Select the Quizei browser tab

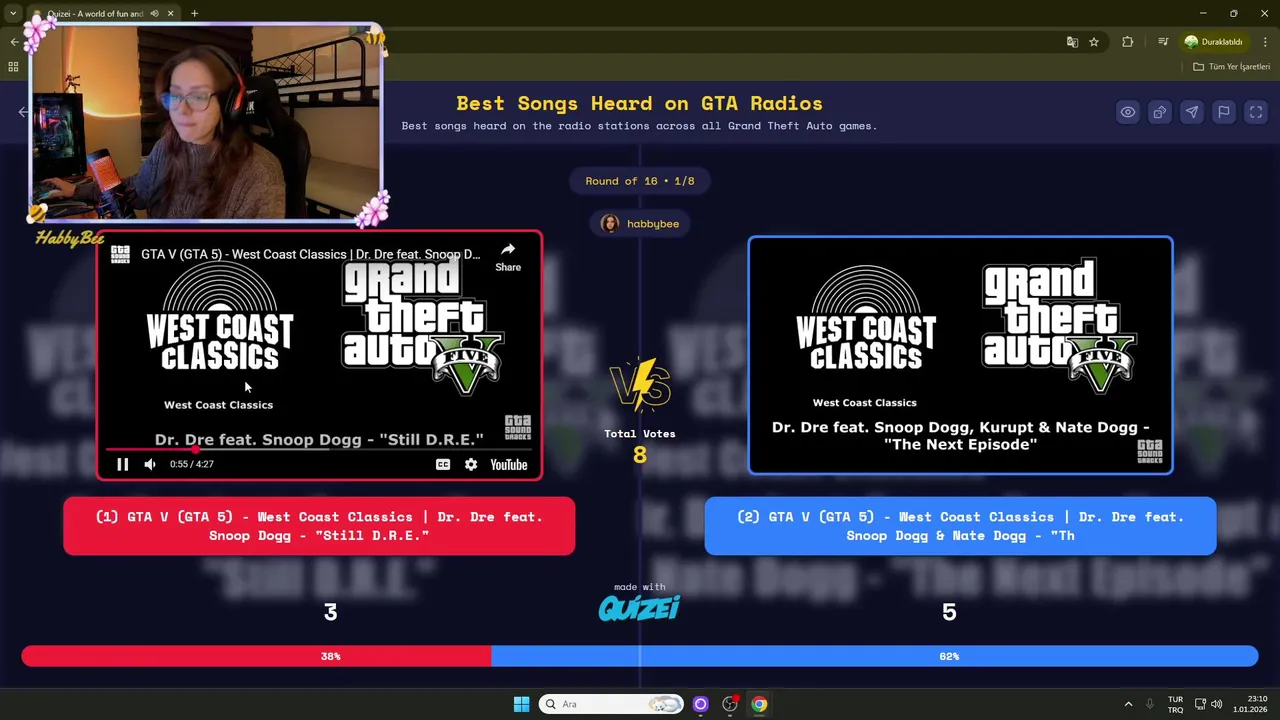[105, 13]
